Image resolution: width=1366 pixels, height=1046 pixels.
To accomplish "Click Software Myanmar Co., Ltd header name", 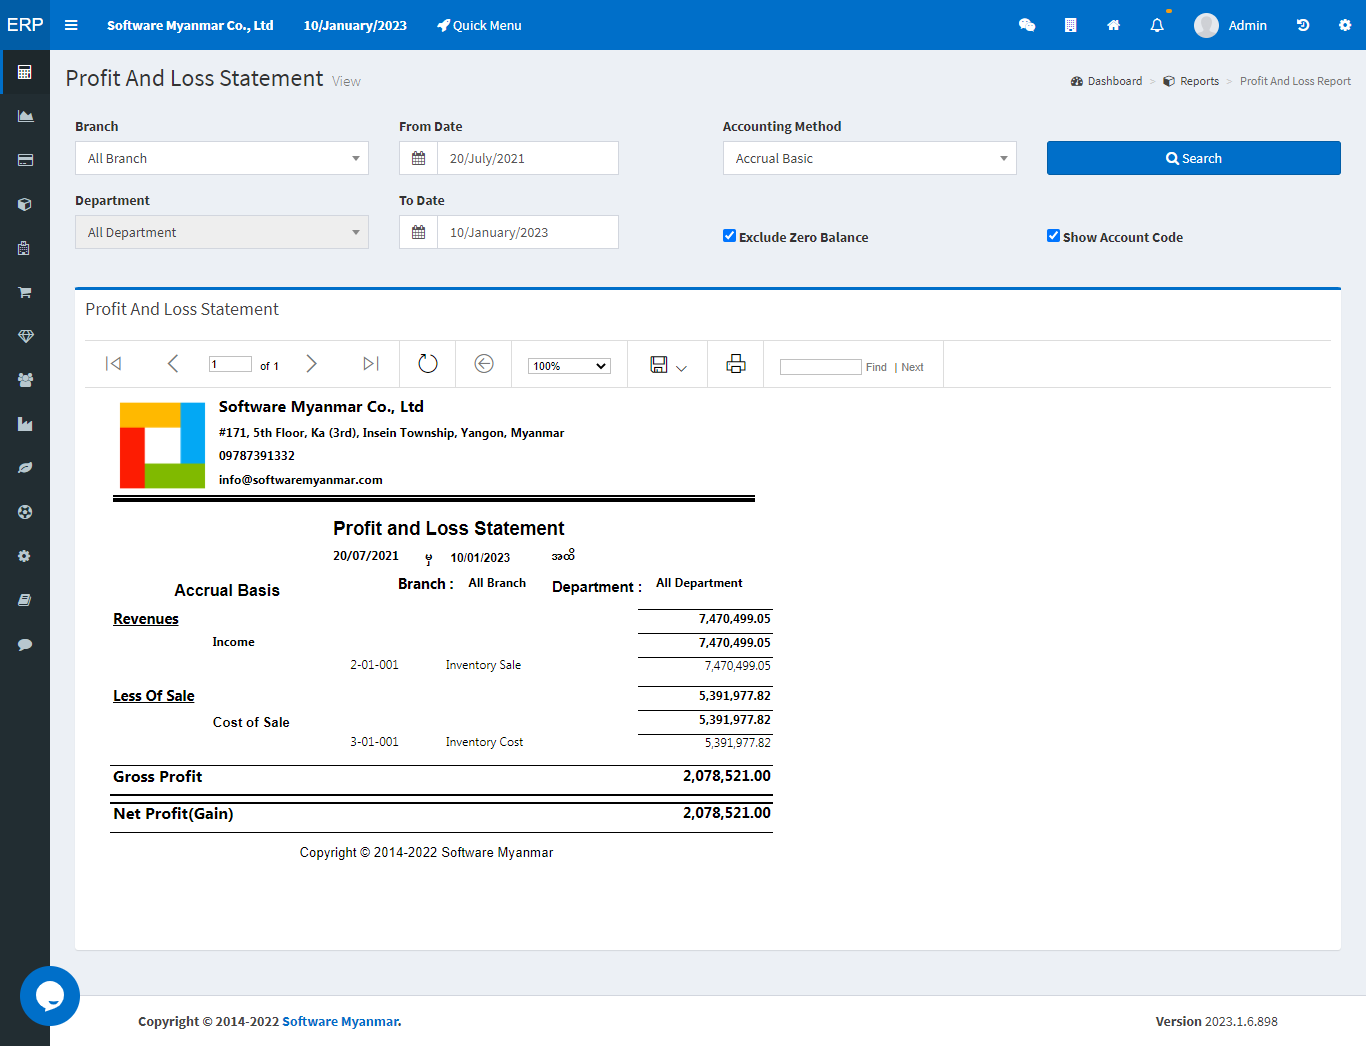I will coord(190,25).
